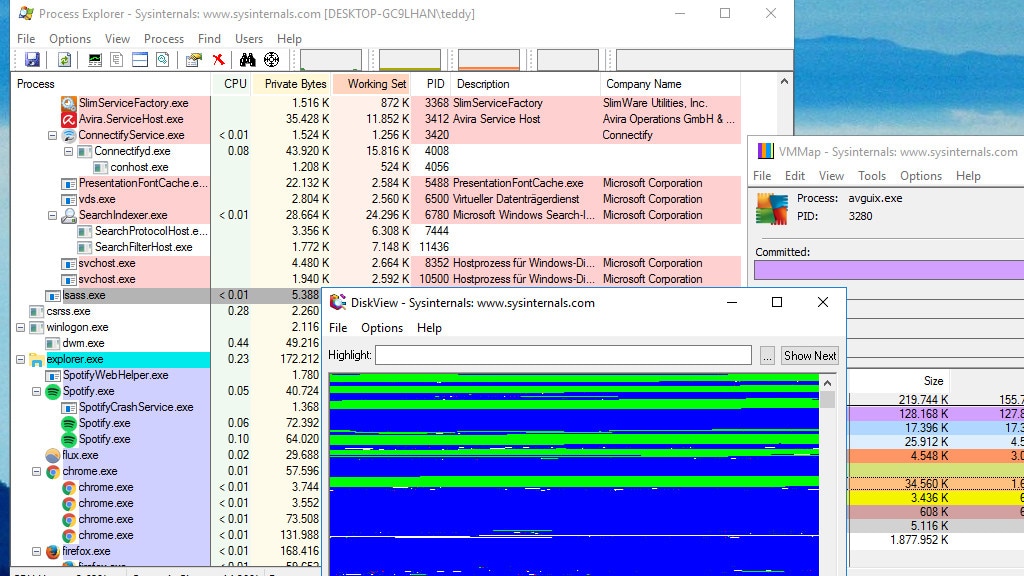Click the commit history mini graph in toolbar
This screenshot has height=576, width=1024.
[409, 60]
